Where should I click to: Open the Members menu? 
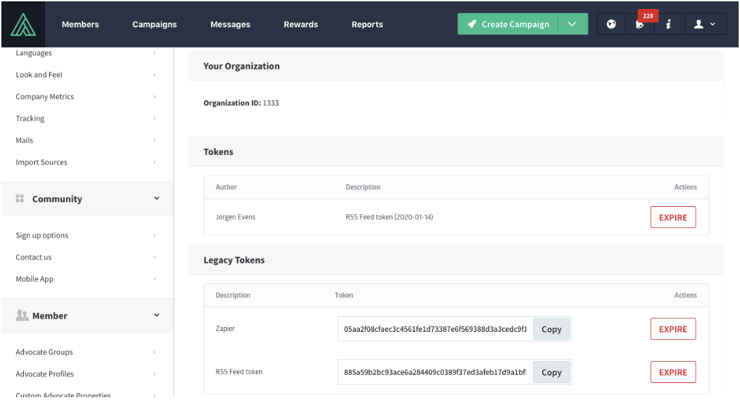(80, 24)
